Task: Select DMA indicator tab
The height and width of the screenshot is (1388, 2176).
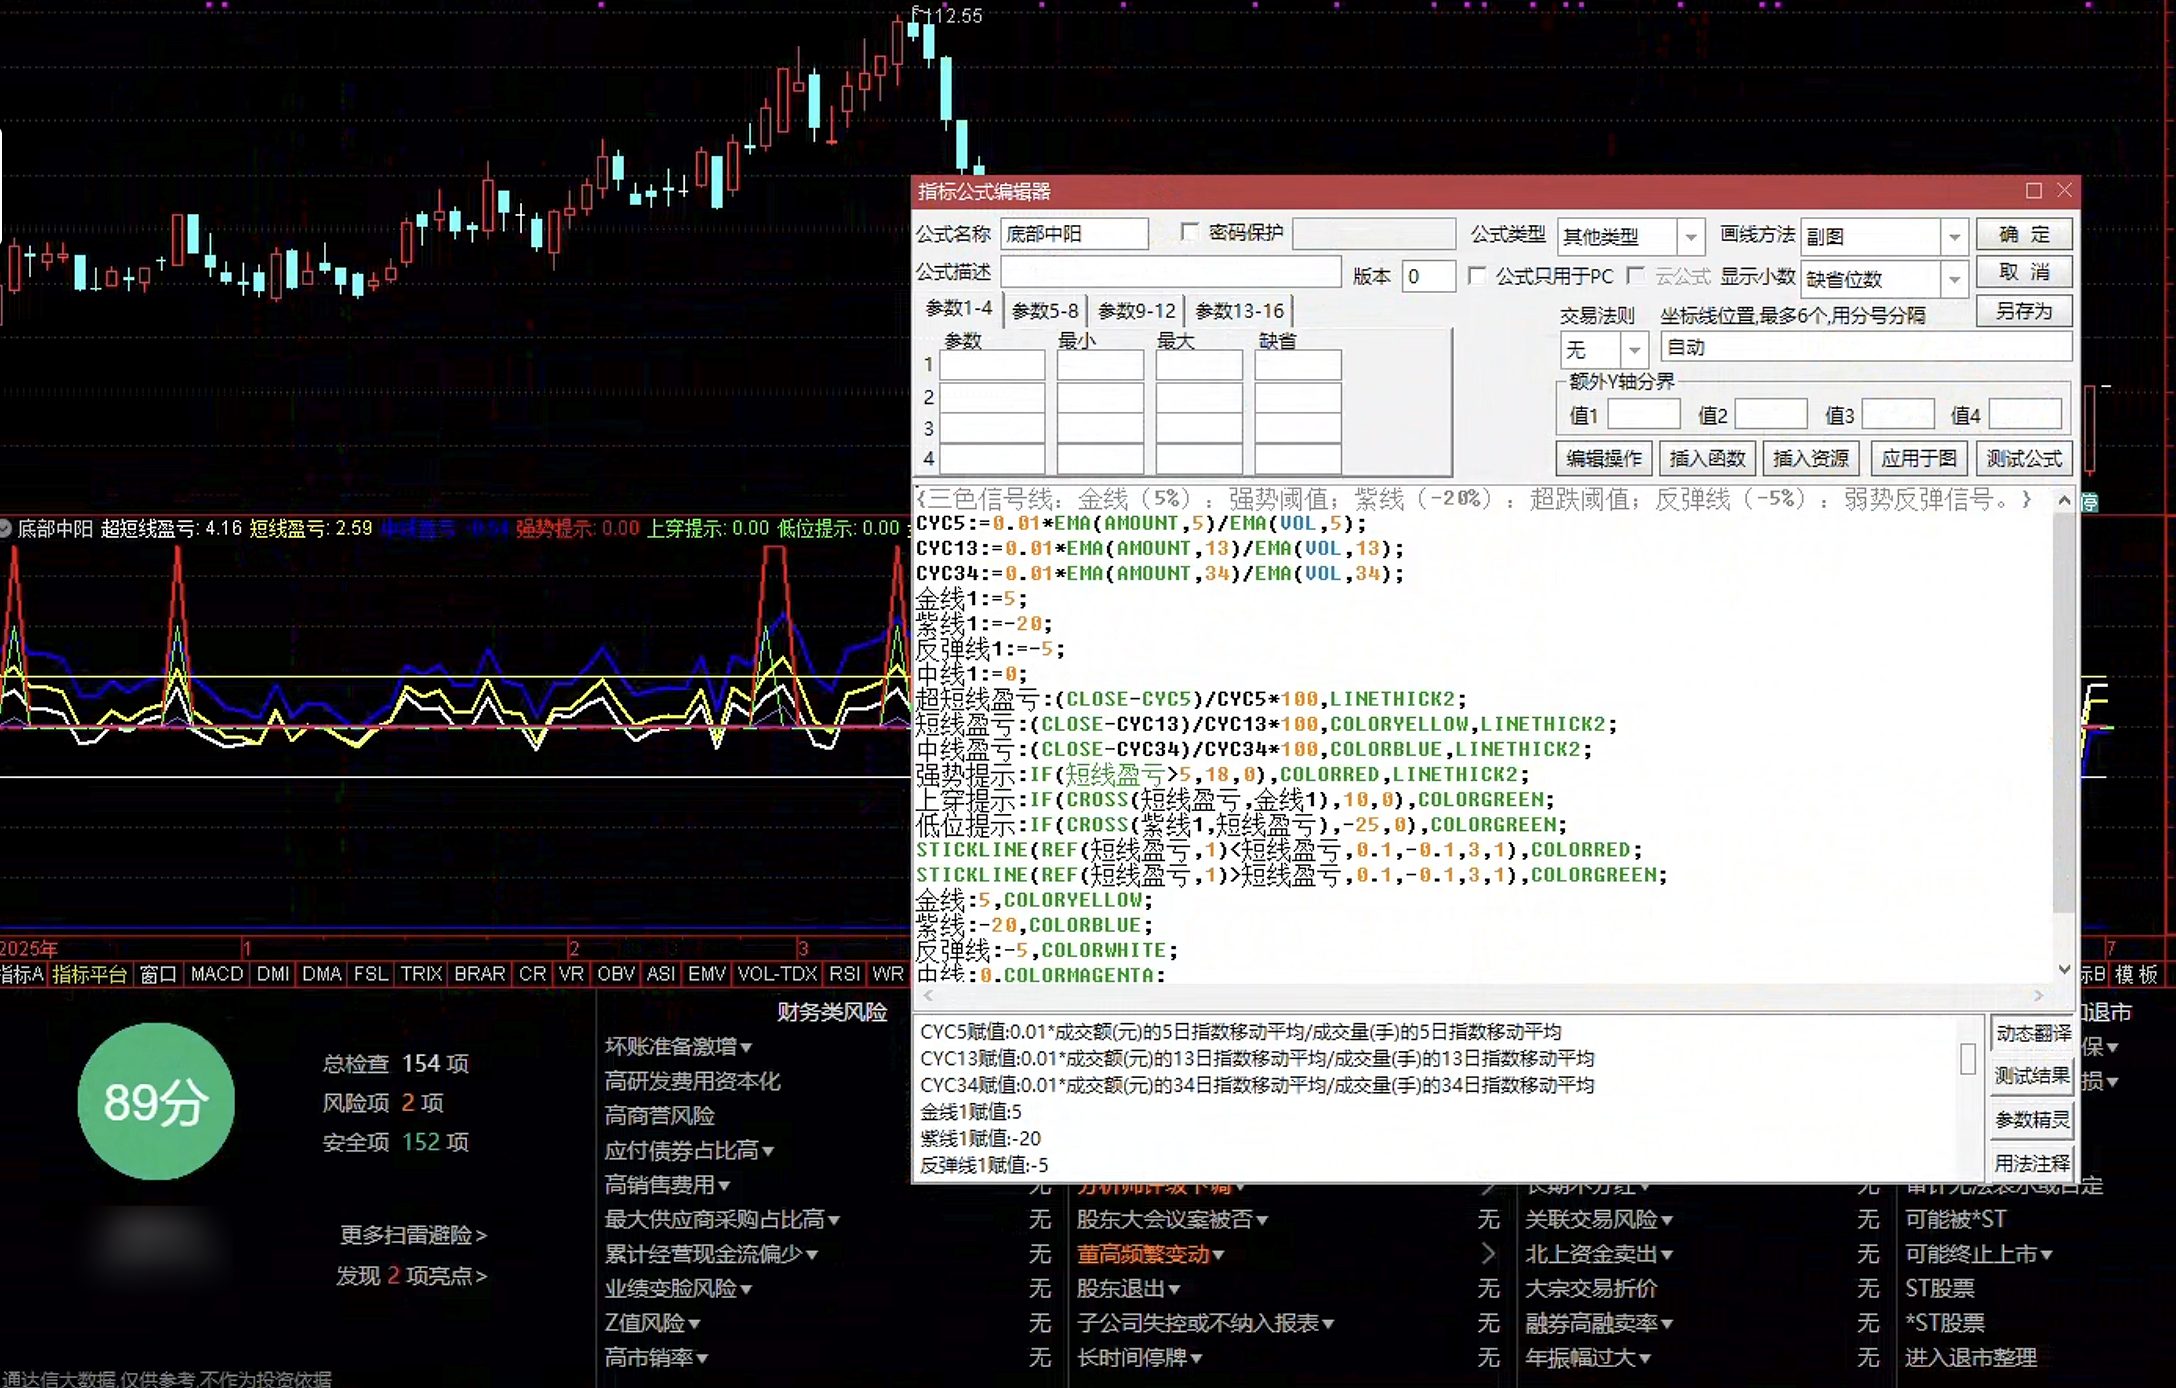Action: click(321, 974)
